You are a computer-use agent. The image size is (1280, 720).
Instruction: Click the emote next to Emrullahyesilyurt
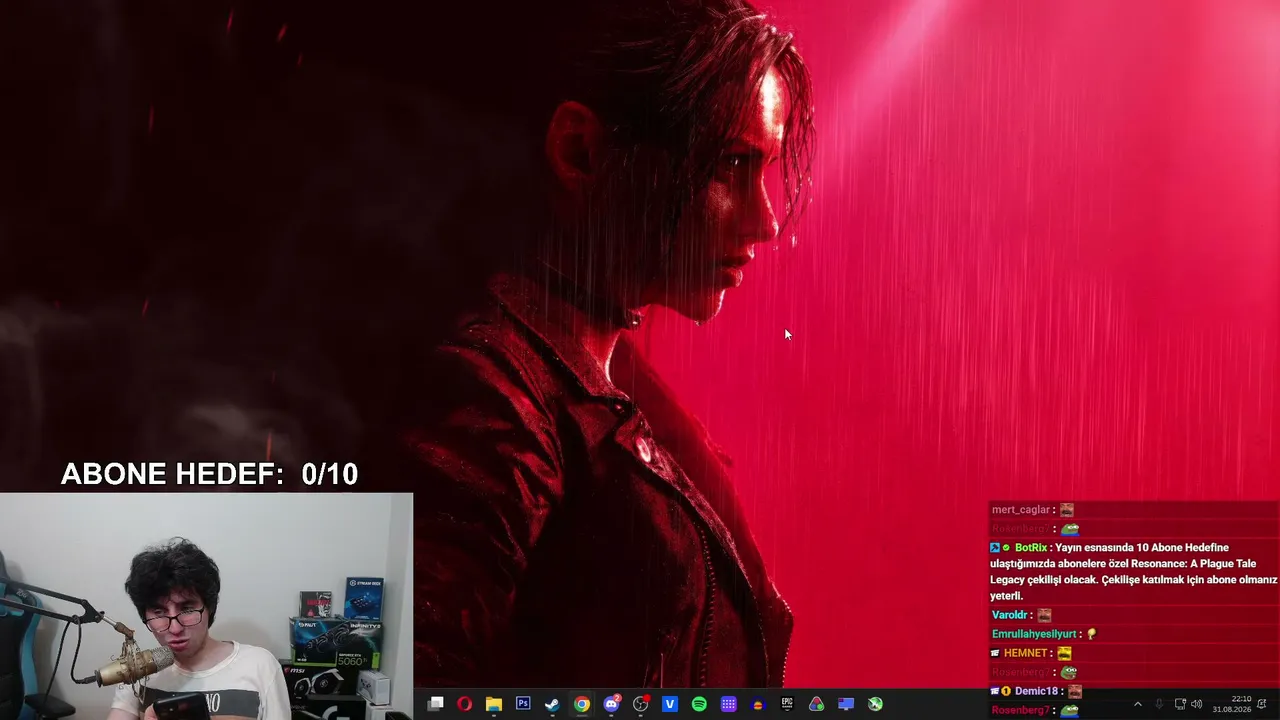(1091, 634)
